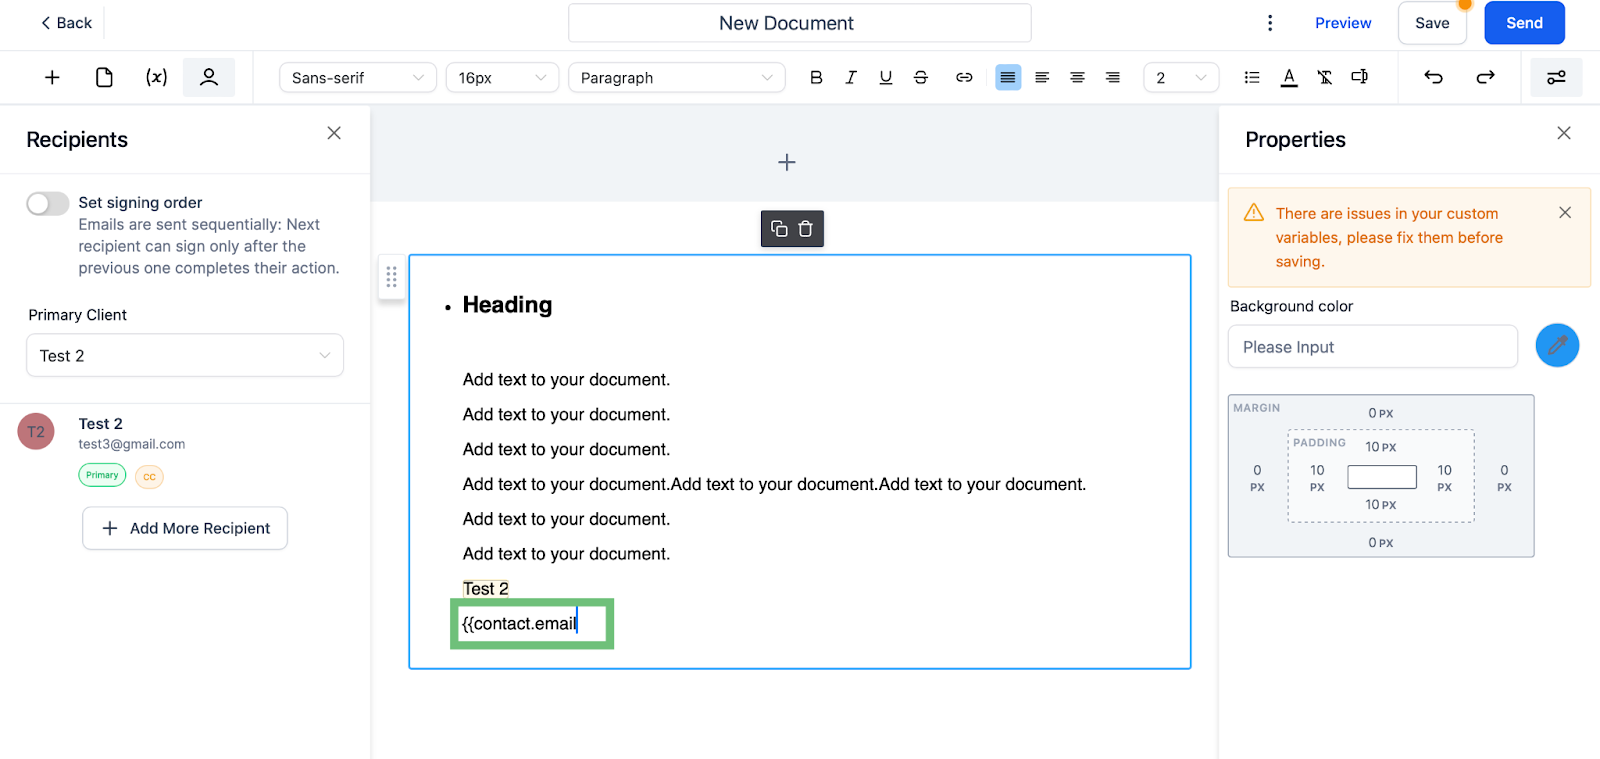Click the test3@gmail.com recipient email

[x=132, y=444]
